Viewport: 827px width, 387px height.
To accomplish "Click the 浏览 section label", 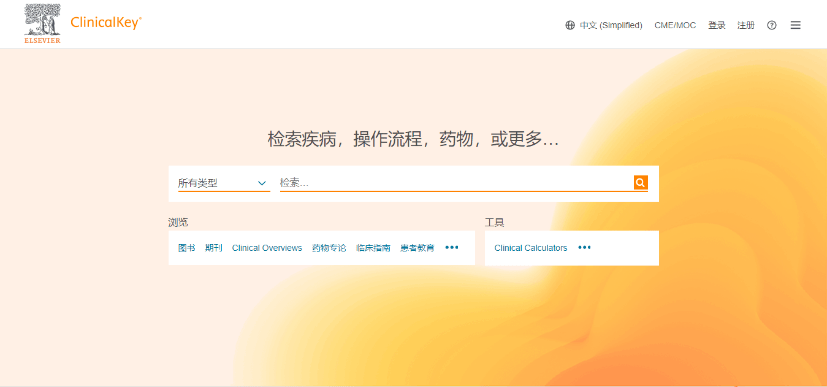I will 178,222.
